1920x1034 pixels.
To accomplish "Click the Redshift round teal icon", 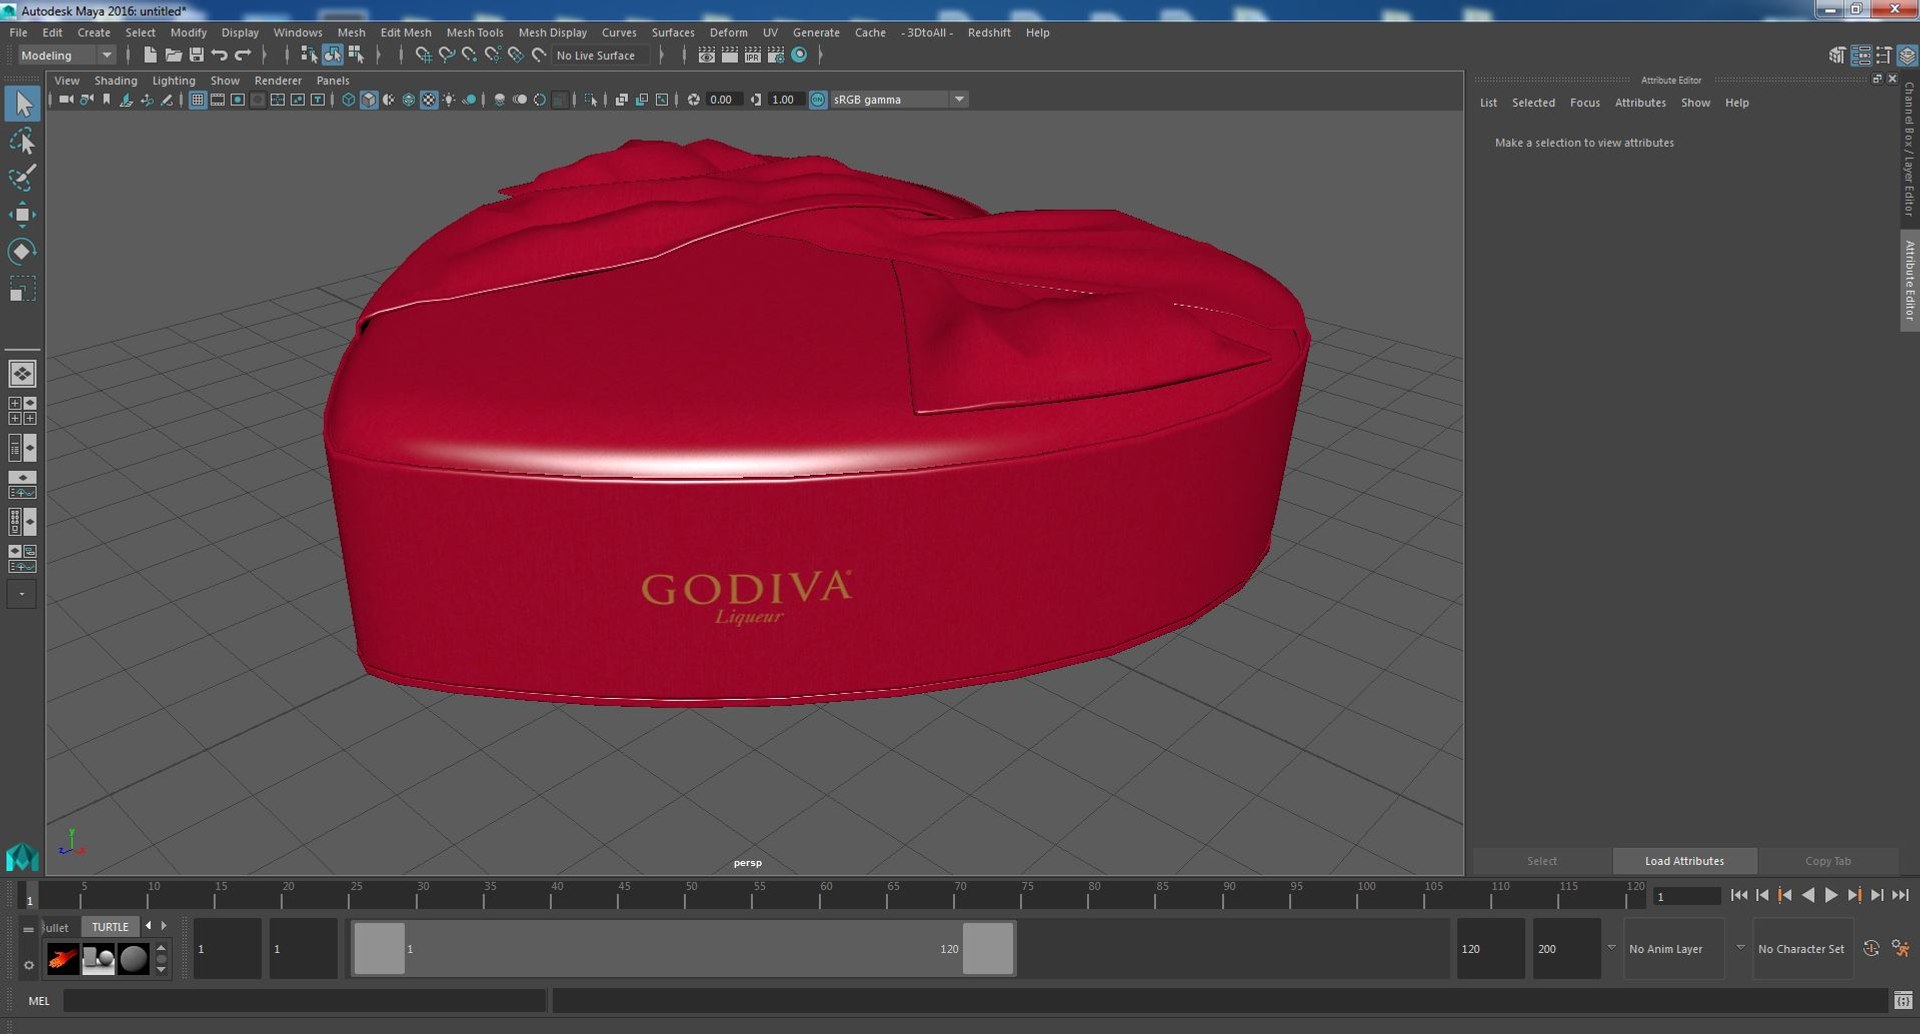I will [x=799, y=55].
